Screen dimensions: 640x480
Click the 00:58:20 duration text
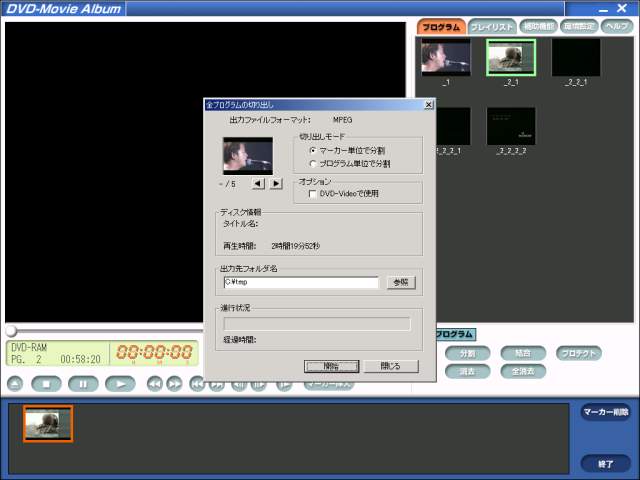click(80, 359)
